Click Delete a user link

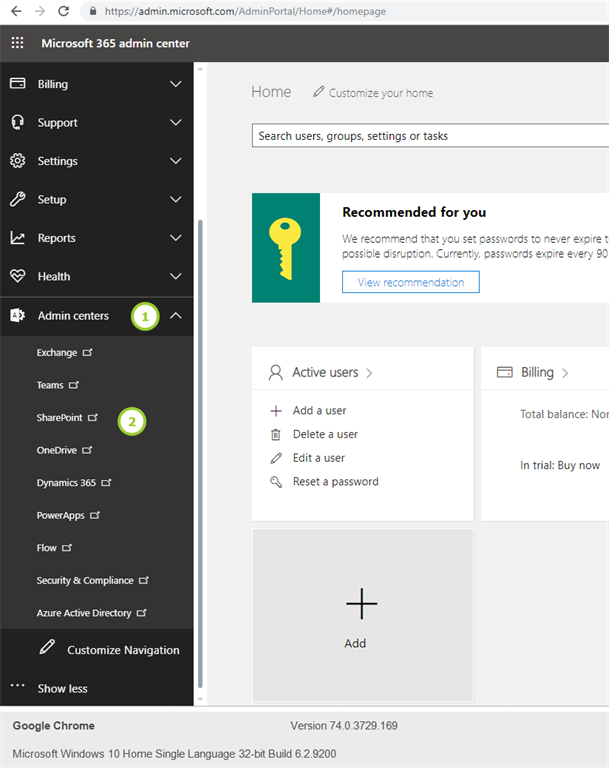tap(325, 434)
